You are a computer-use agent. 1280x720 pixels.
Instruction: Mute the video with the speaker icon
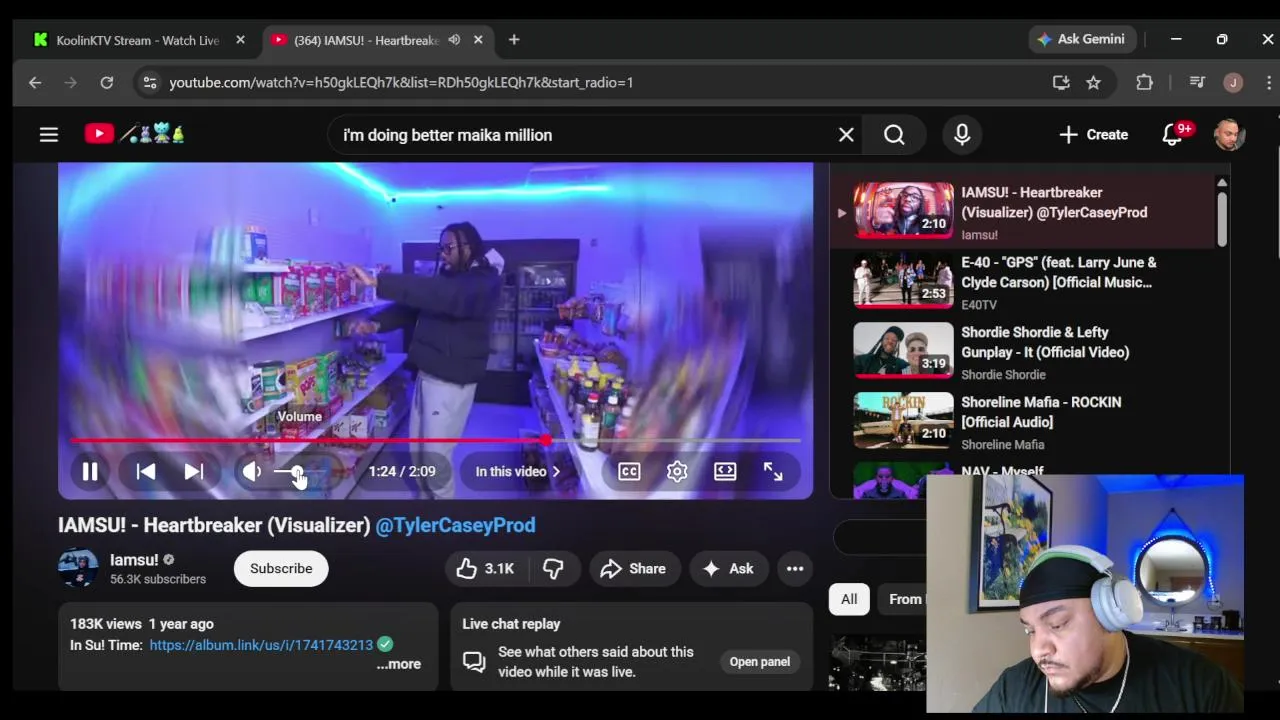click(x=252, y=472)
